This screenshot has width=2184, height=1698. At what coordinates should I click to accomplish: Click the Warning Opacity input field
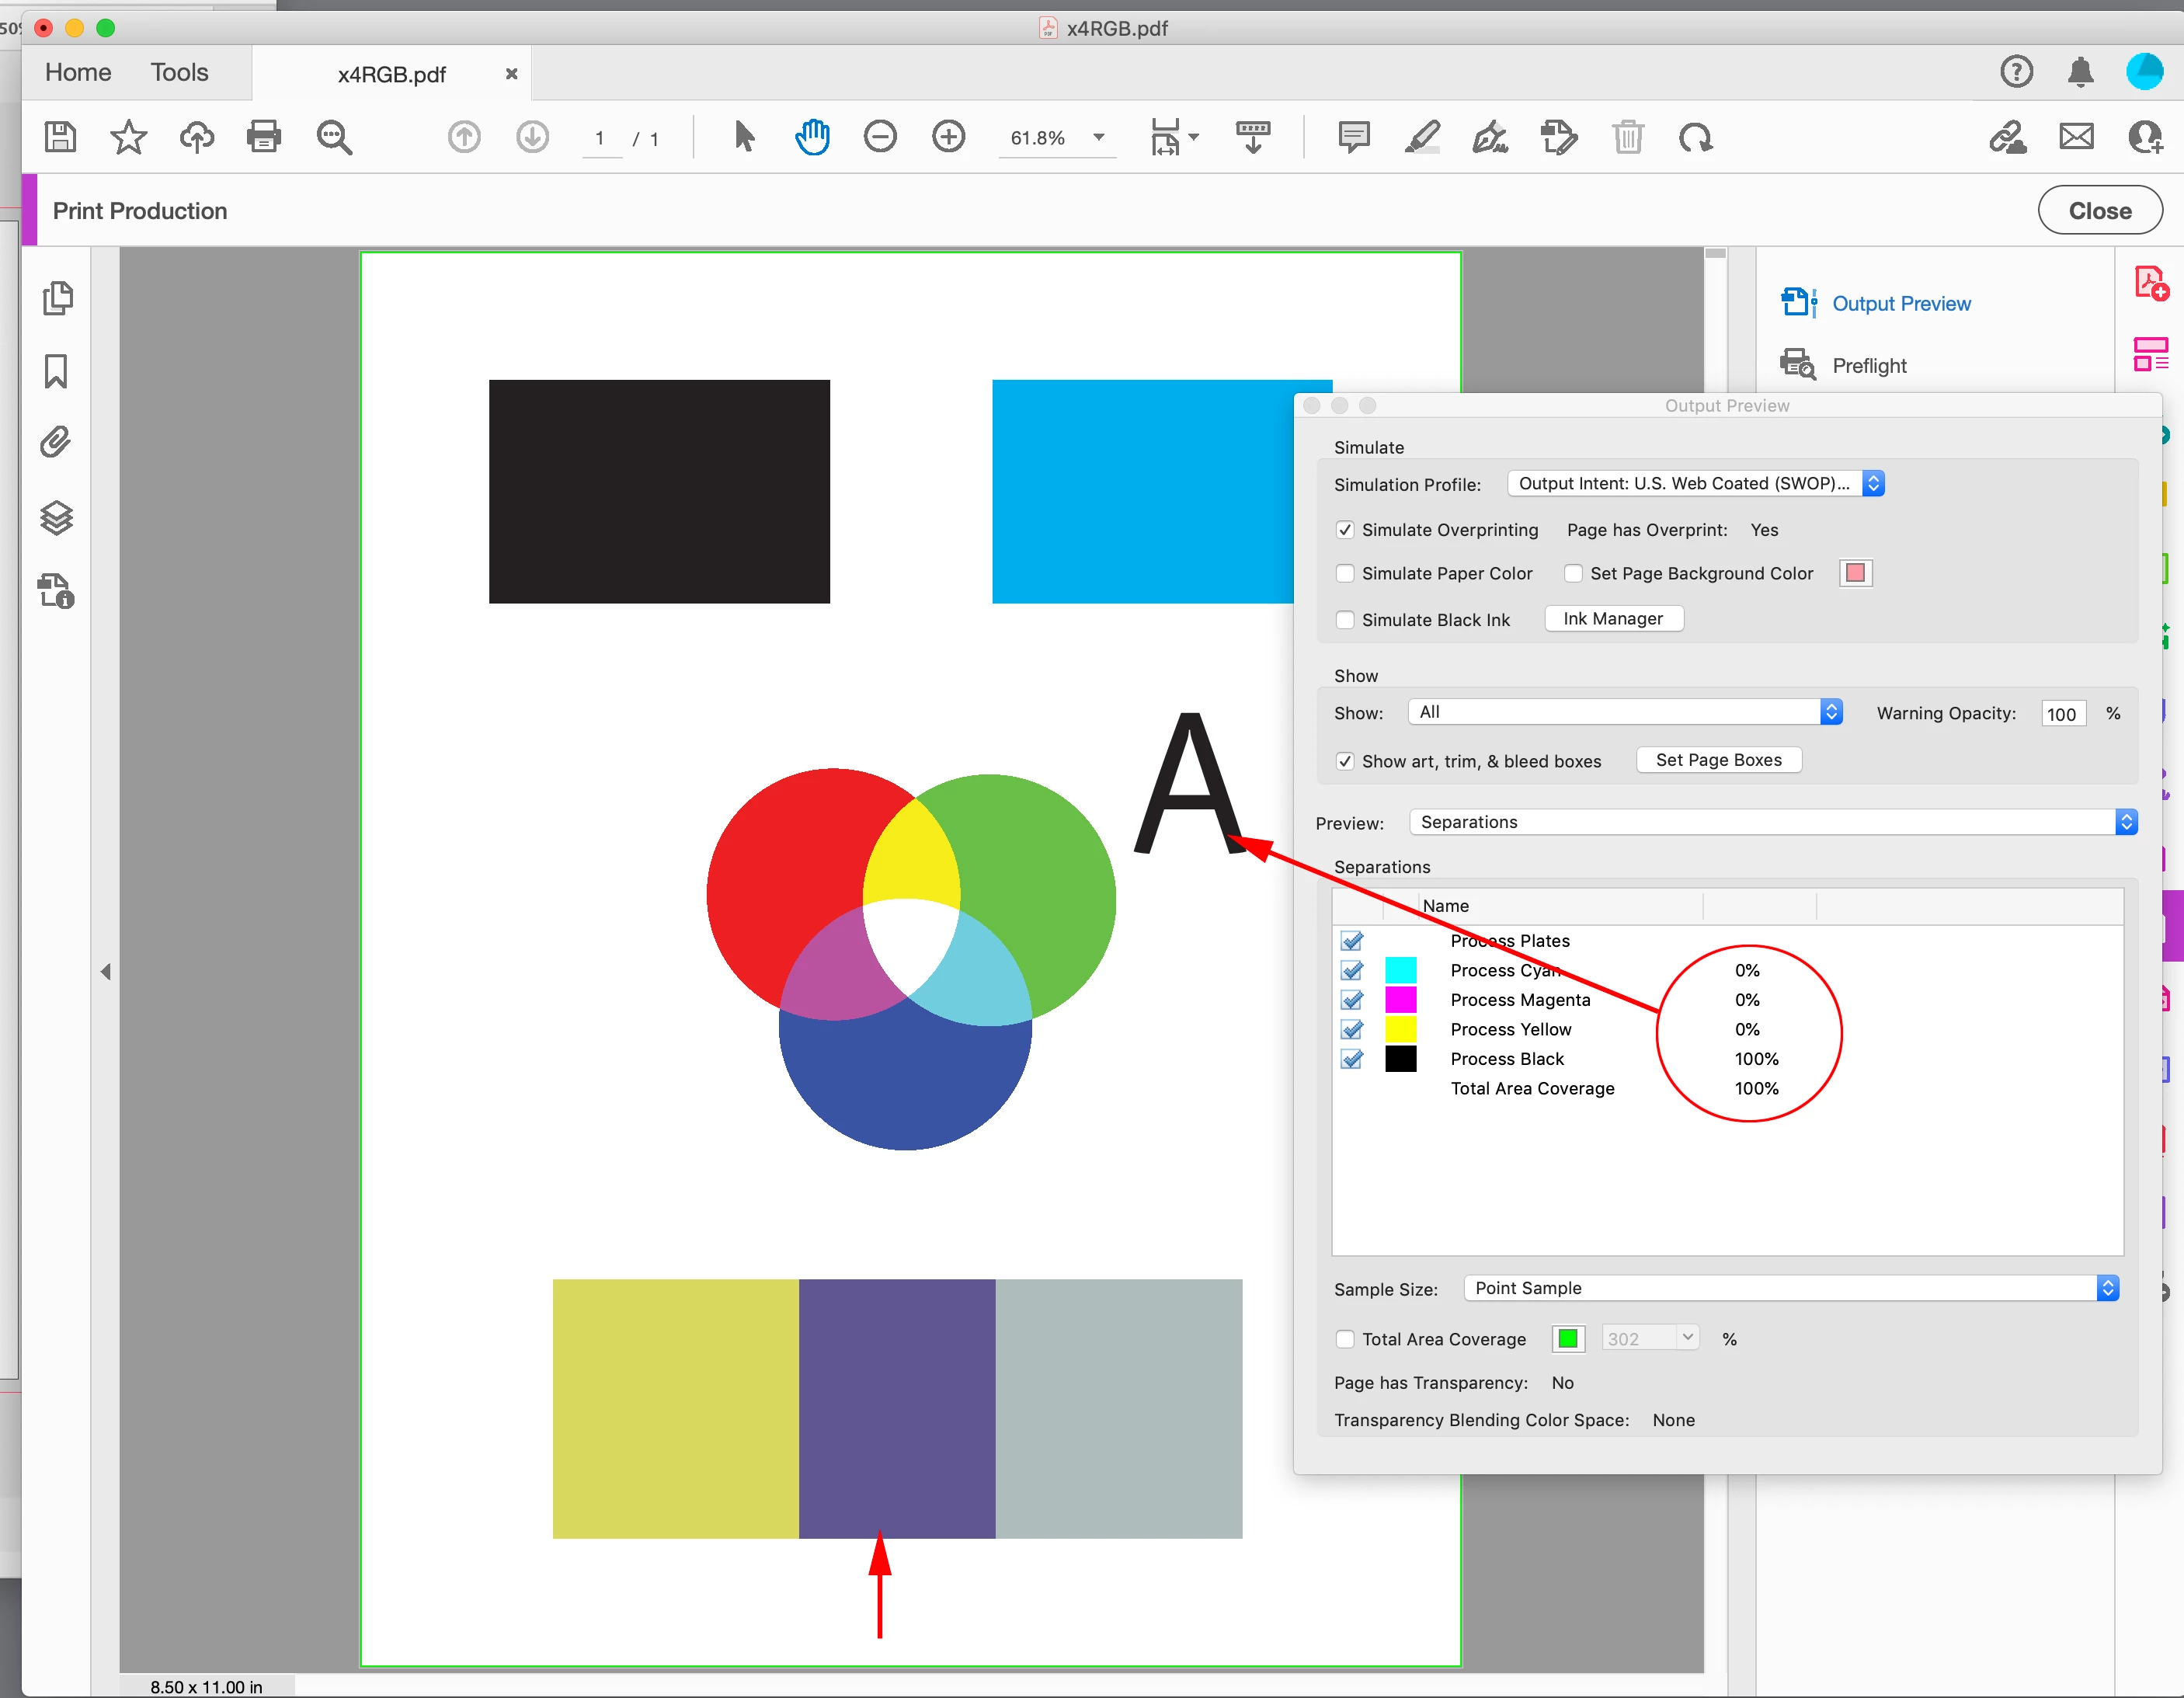(2061, 714)
